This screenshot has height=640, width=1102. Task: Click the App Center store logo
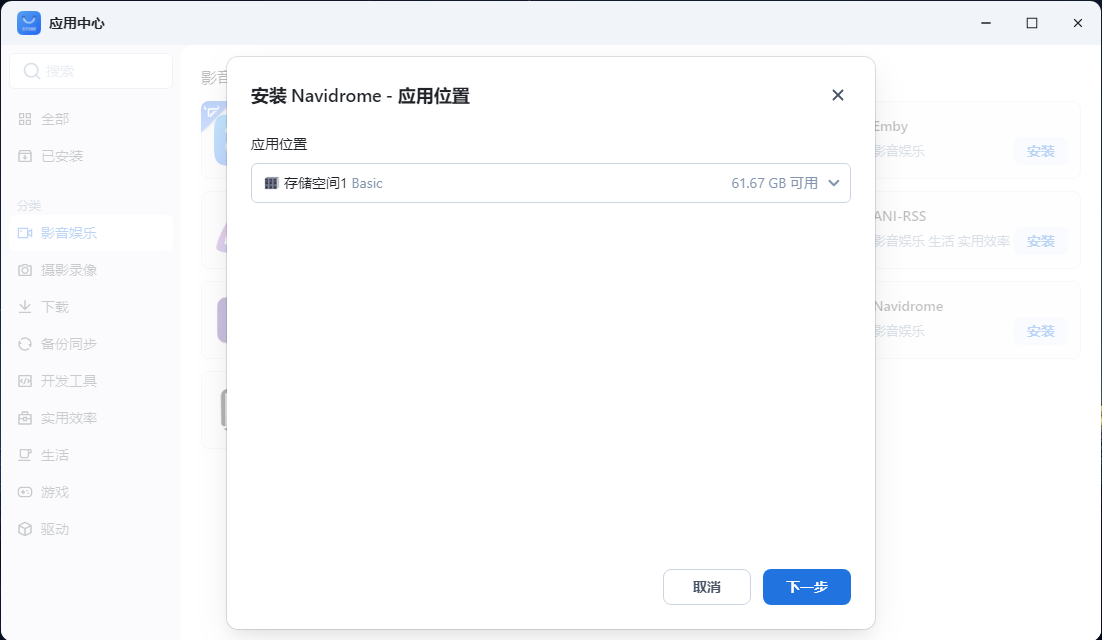(x=29, y=23)
